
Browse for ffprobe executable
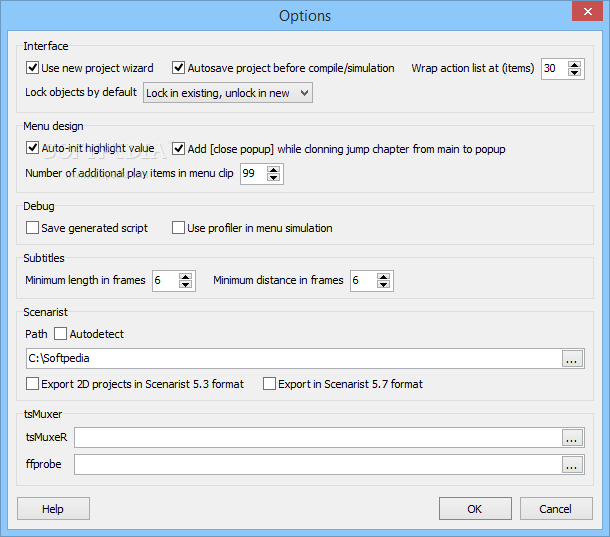572,464
